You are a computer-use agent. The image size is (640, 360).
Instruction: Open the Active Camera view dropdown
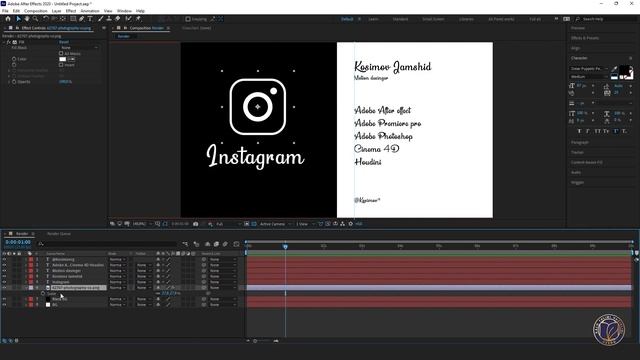point(276,224)
